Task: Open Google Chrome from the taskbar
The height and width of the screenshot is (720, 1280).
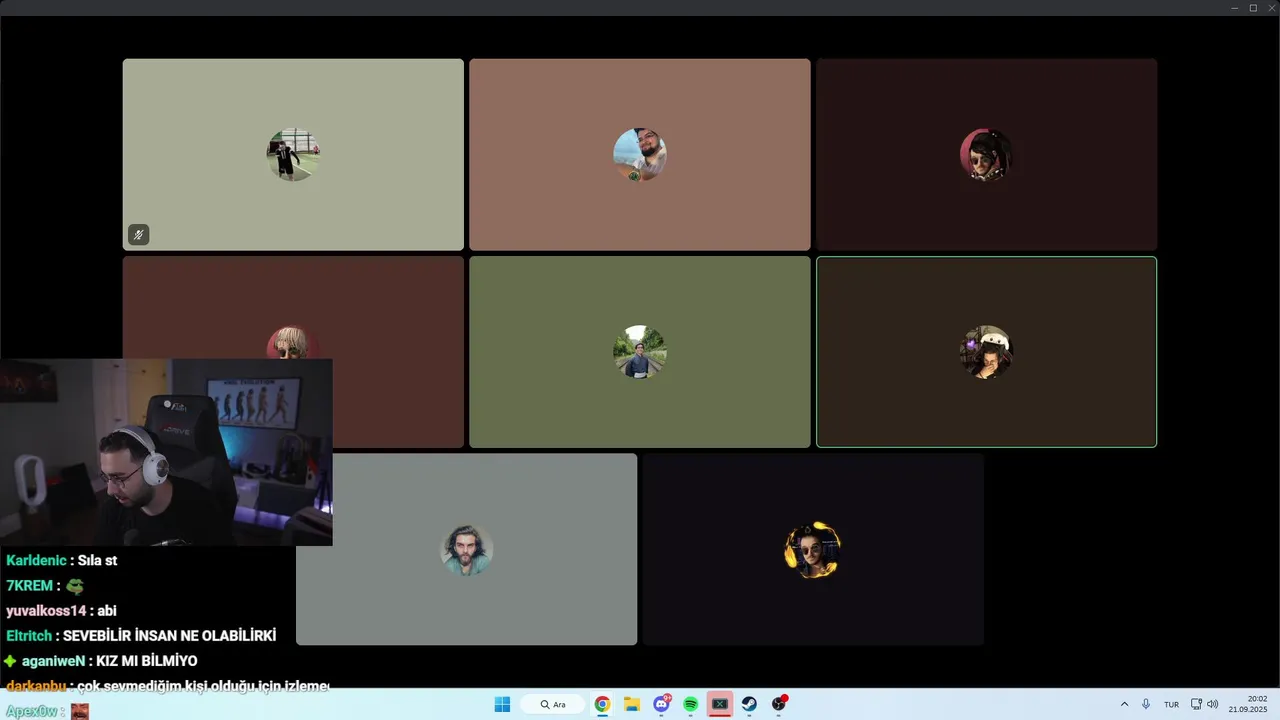Action: (602, 704)
